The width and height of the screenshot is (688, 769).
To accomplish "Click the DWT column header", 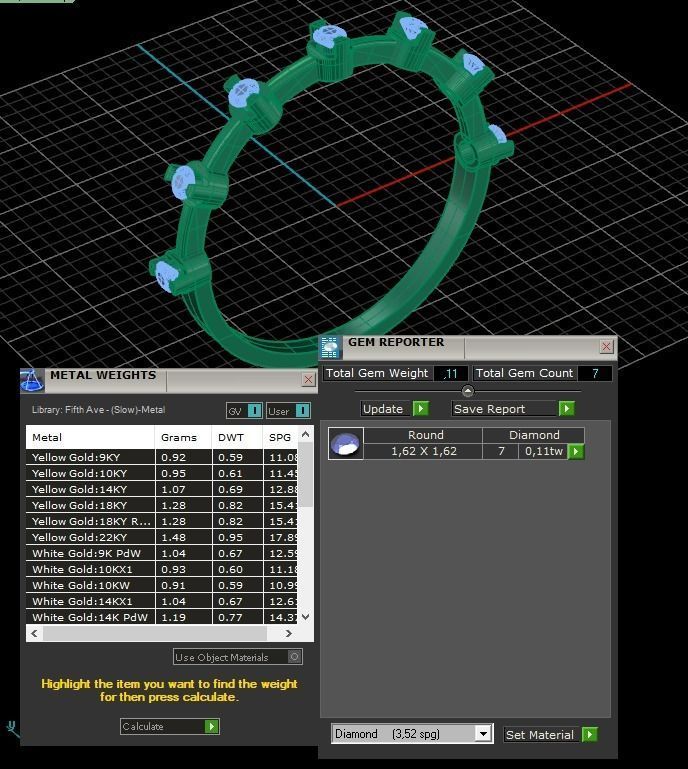I will (237, 437).
